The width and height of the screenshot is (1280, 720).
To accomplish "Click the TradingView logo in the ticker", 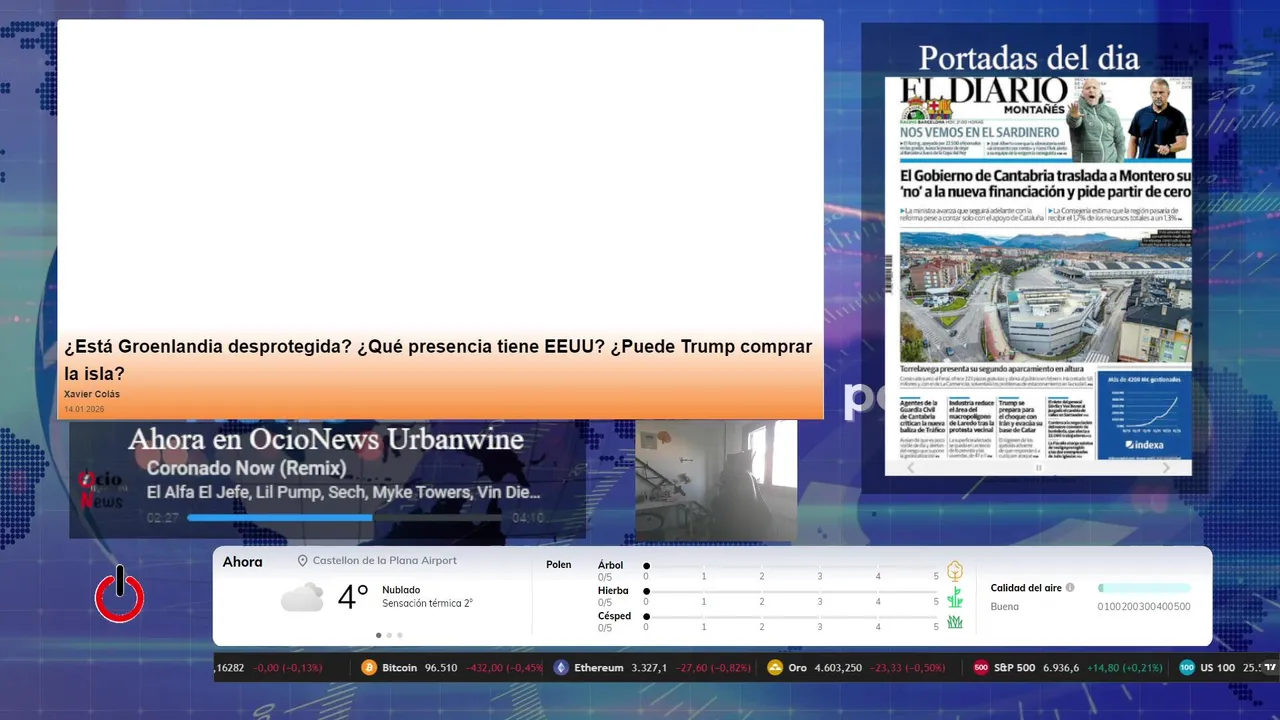I will point(1270,667).
